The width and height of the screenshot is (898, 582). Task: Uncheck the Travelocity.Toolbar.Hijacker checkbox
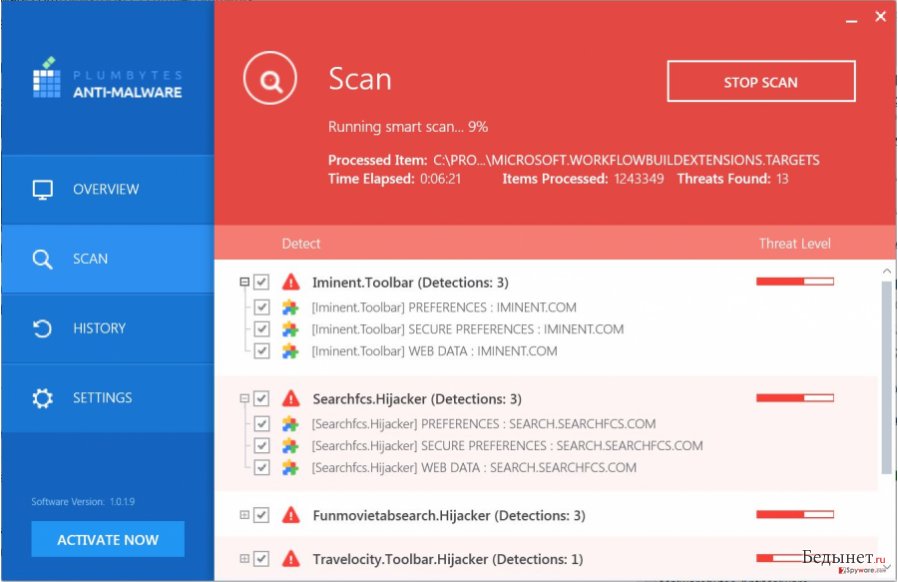tap(261, 558)
